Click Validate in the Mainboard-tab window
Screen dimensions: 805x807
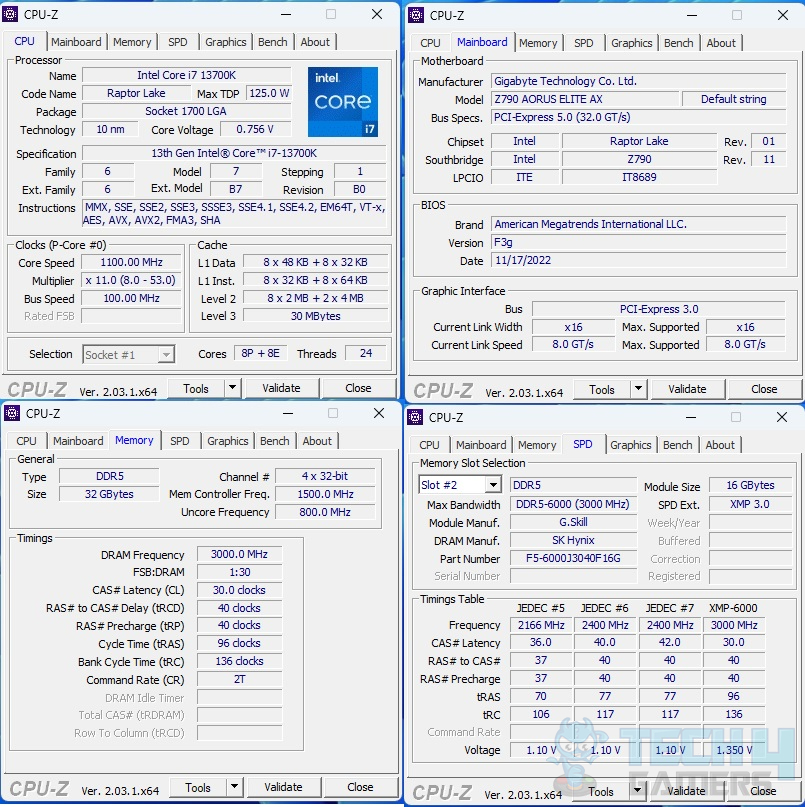point(687,390)
